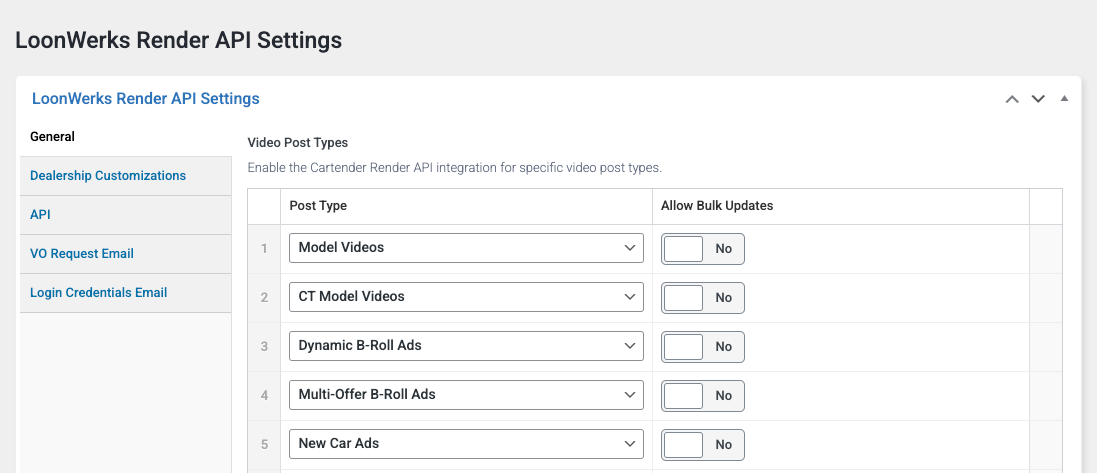Switch to the API tab
1097x473 pixels.
[41, 215]
